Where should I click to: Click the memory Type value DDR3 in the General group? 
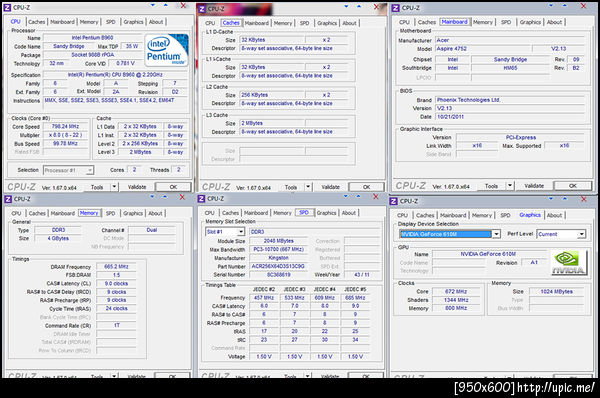pos(59,230)
